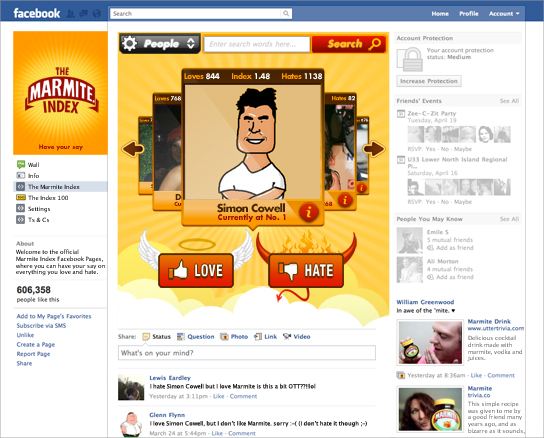The height and width of the screenshot is (438, 544).
Task: Click the Marmite Index page logo image
Action: pyautogui.click(x=60, y=93)
